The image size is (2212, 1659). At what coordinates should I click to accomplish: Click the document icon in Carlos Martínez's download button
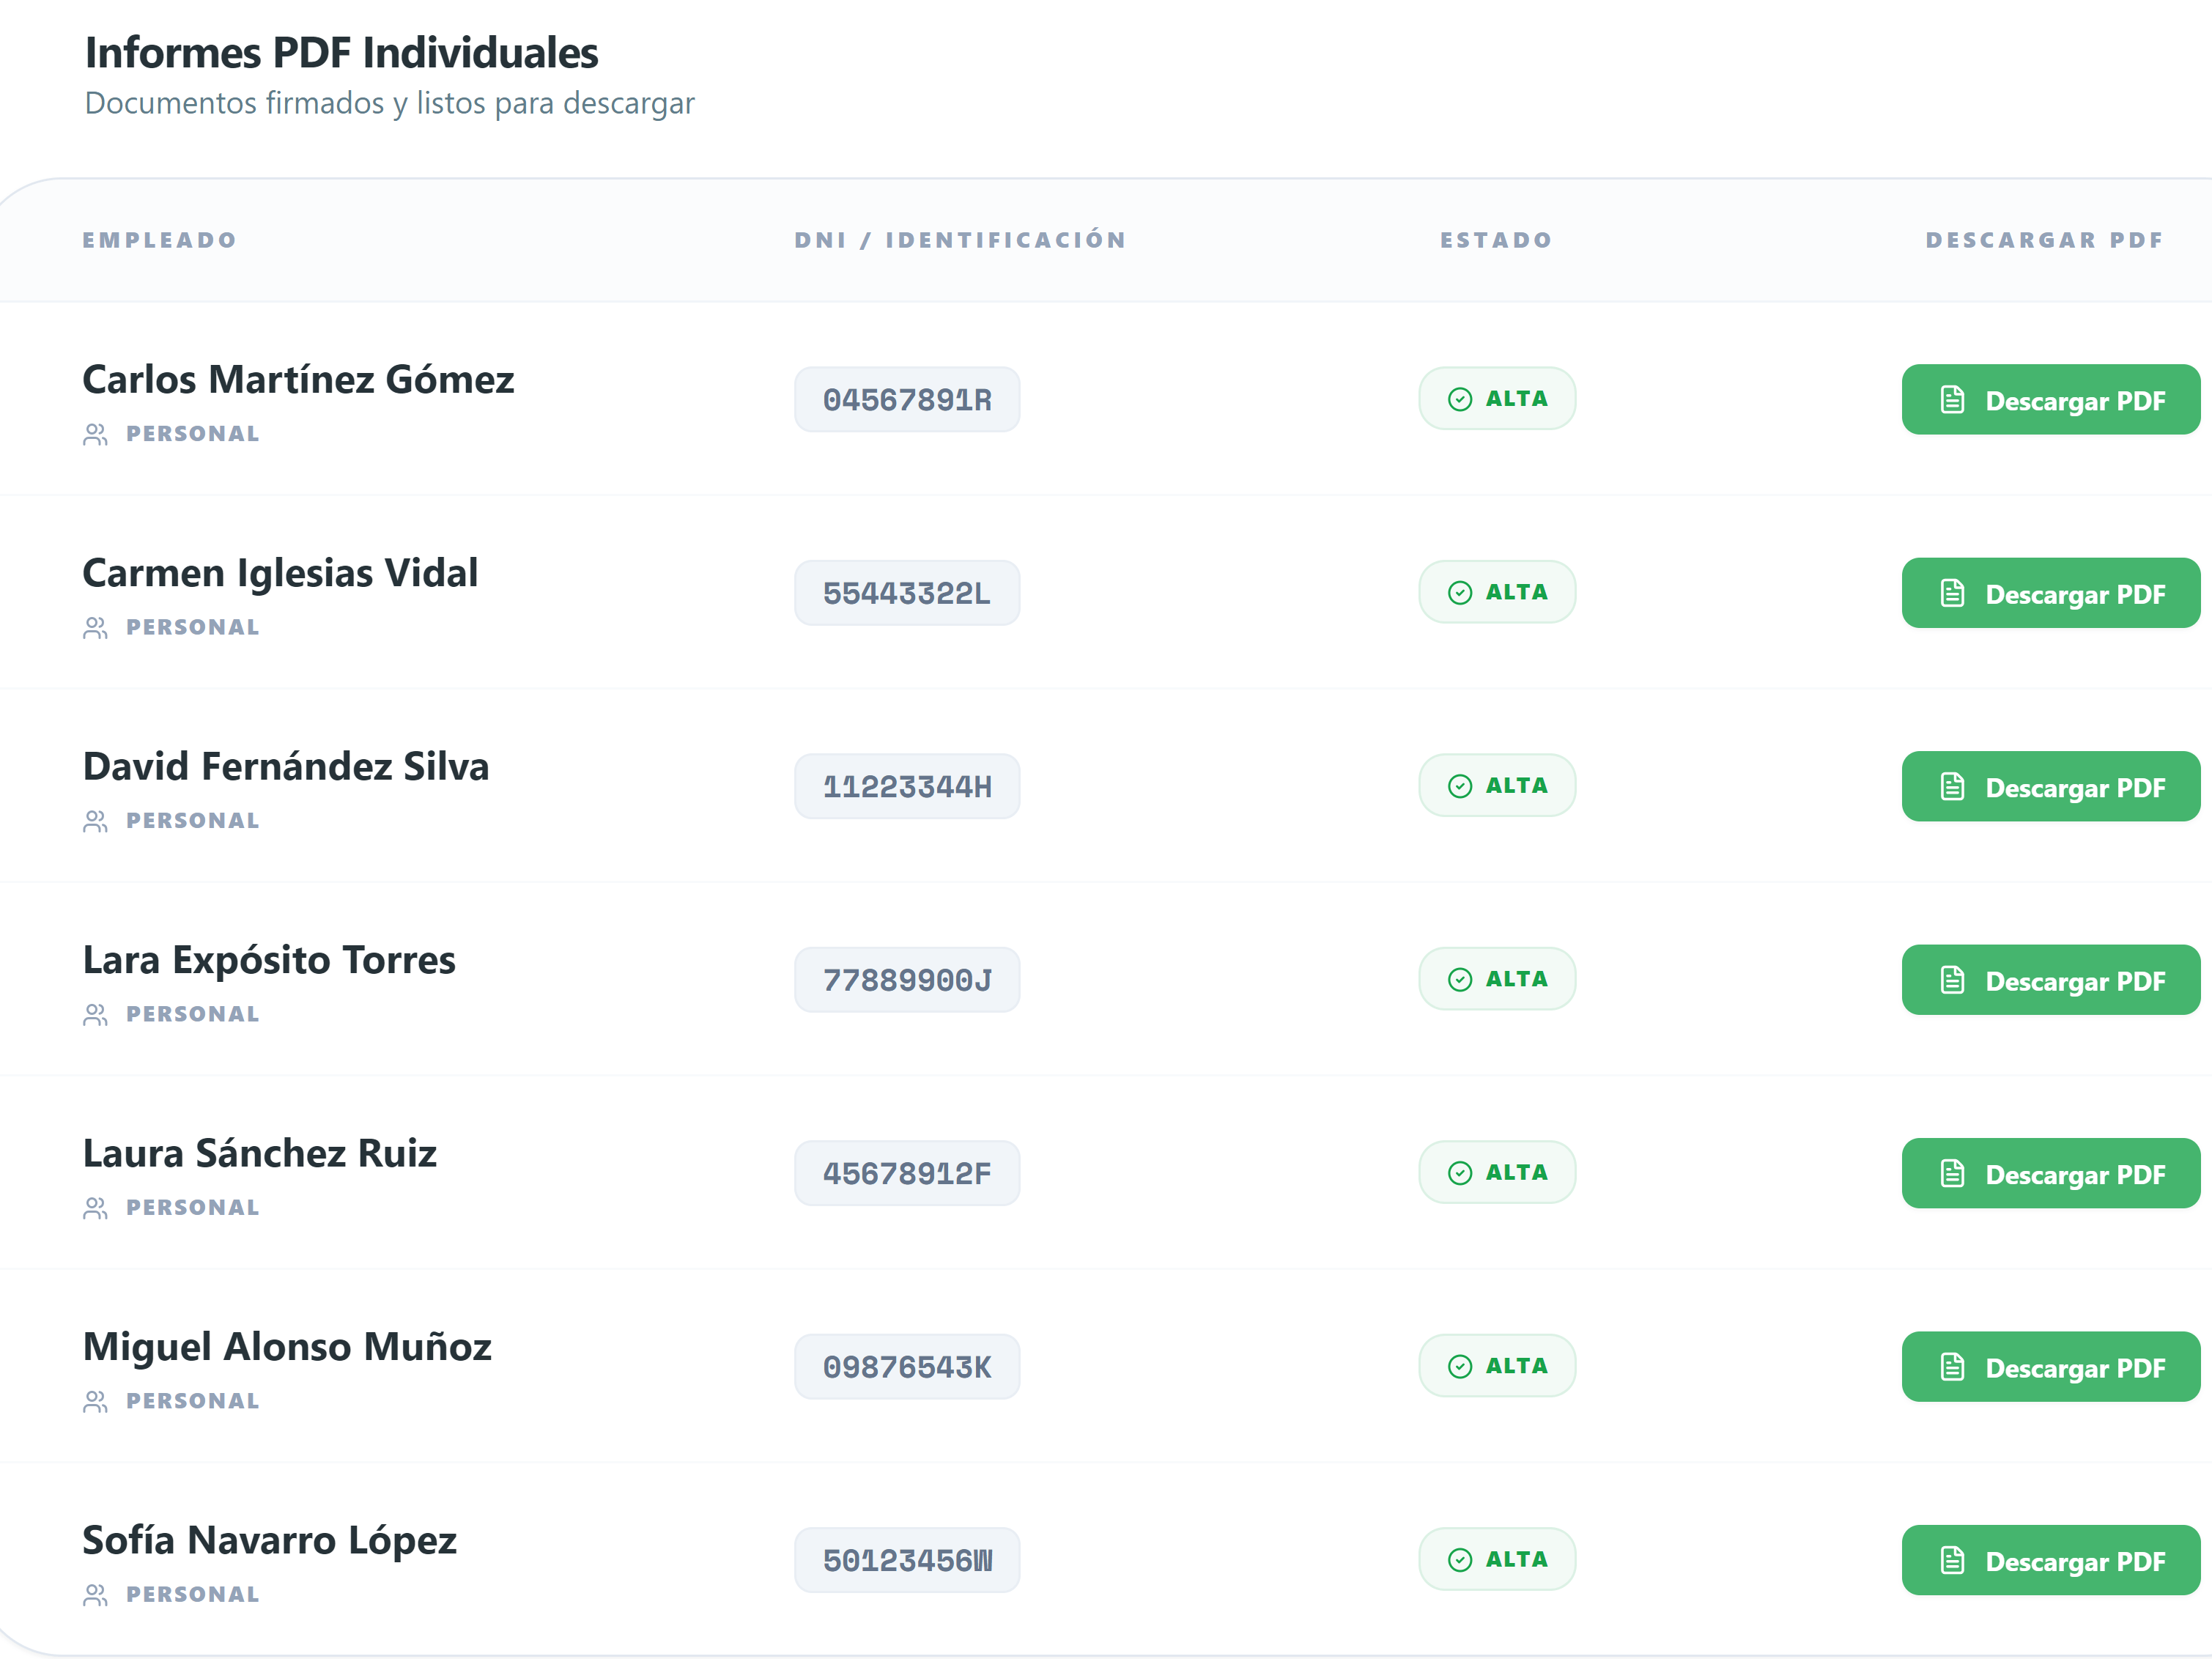click(1952, 400)
